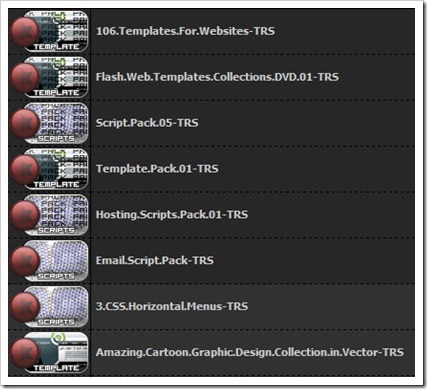Select the 3.CSS.Horizontal.Menus-TRS title
Image resolution: width=427 pixels, height=389 pixels.
tap(172, 306)
